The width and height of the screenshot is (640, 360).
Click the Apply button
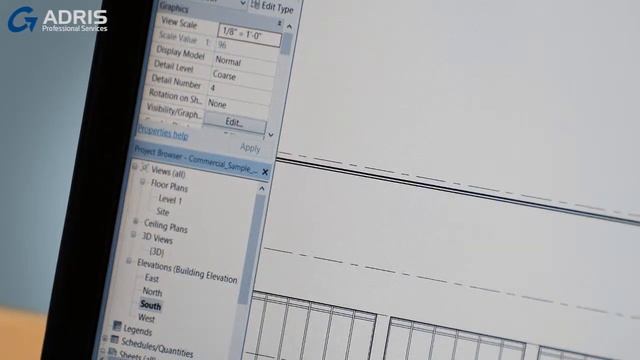point(250,147)
